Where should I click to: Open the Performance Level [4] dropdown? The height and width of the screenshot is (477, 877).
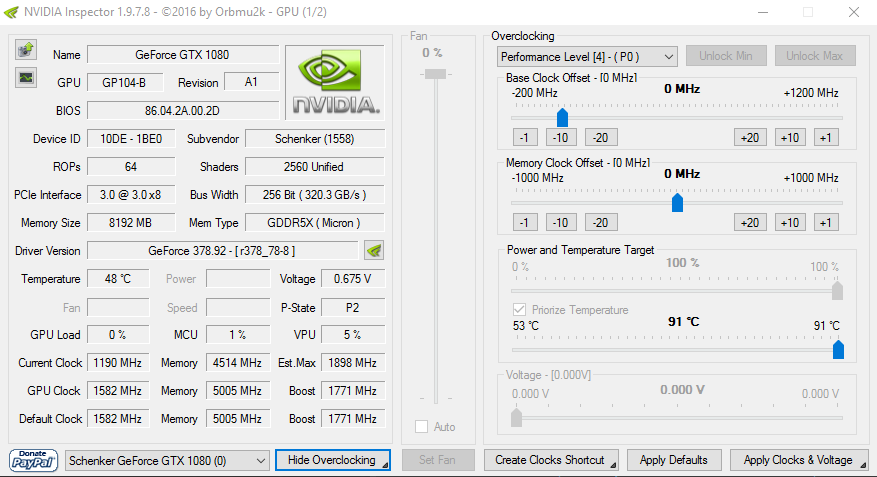click(587, 56)
